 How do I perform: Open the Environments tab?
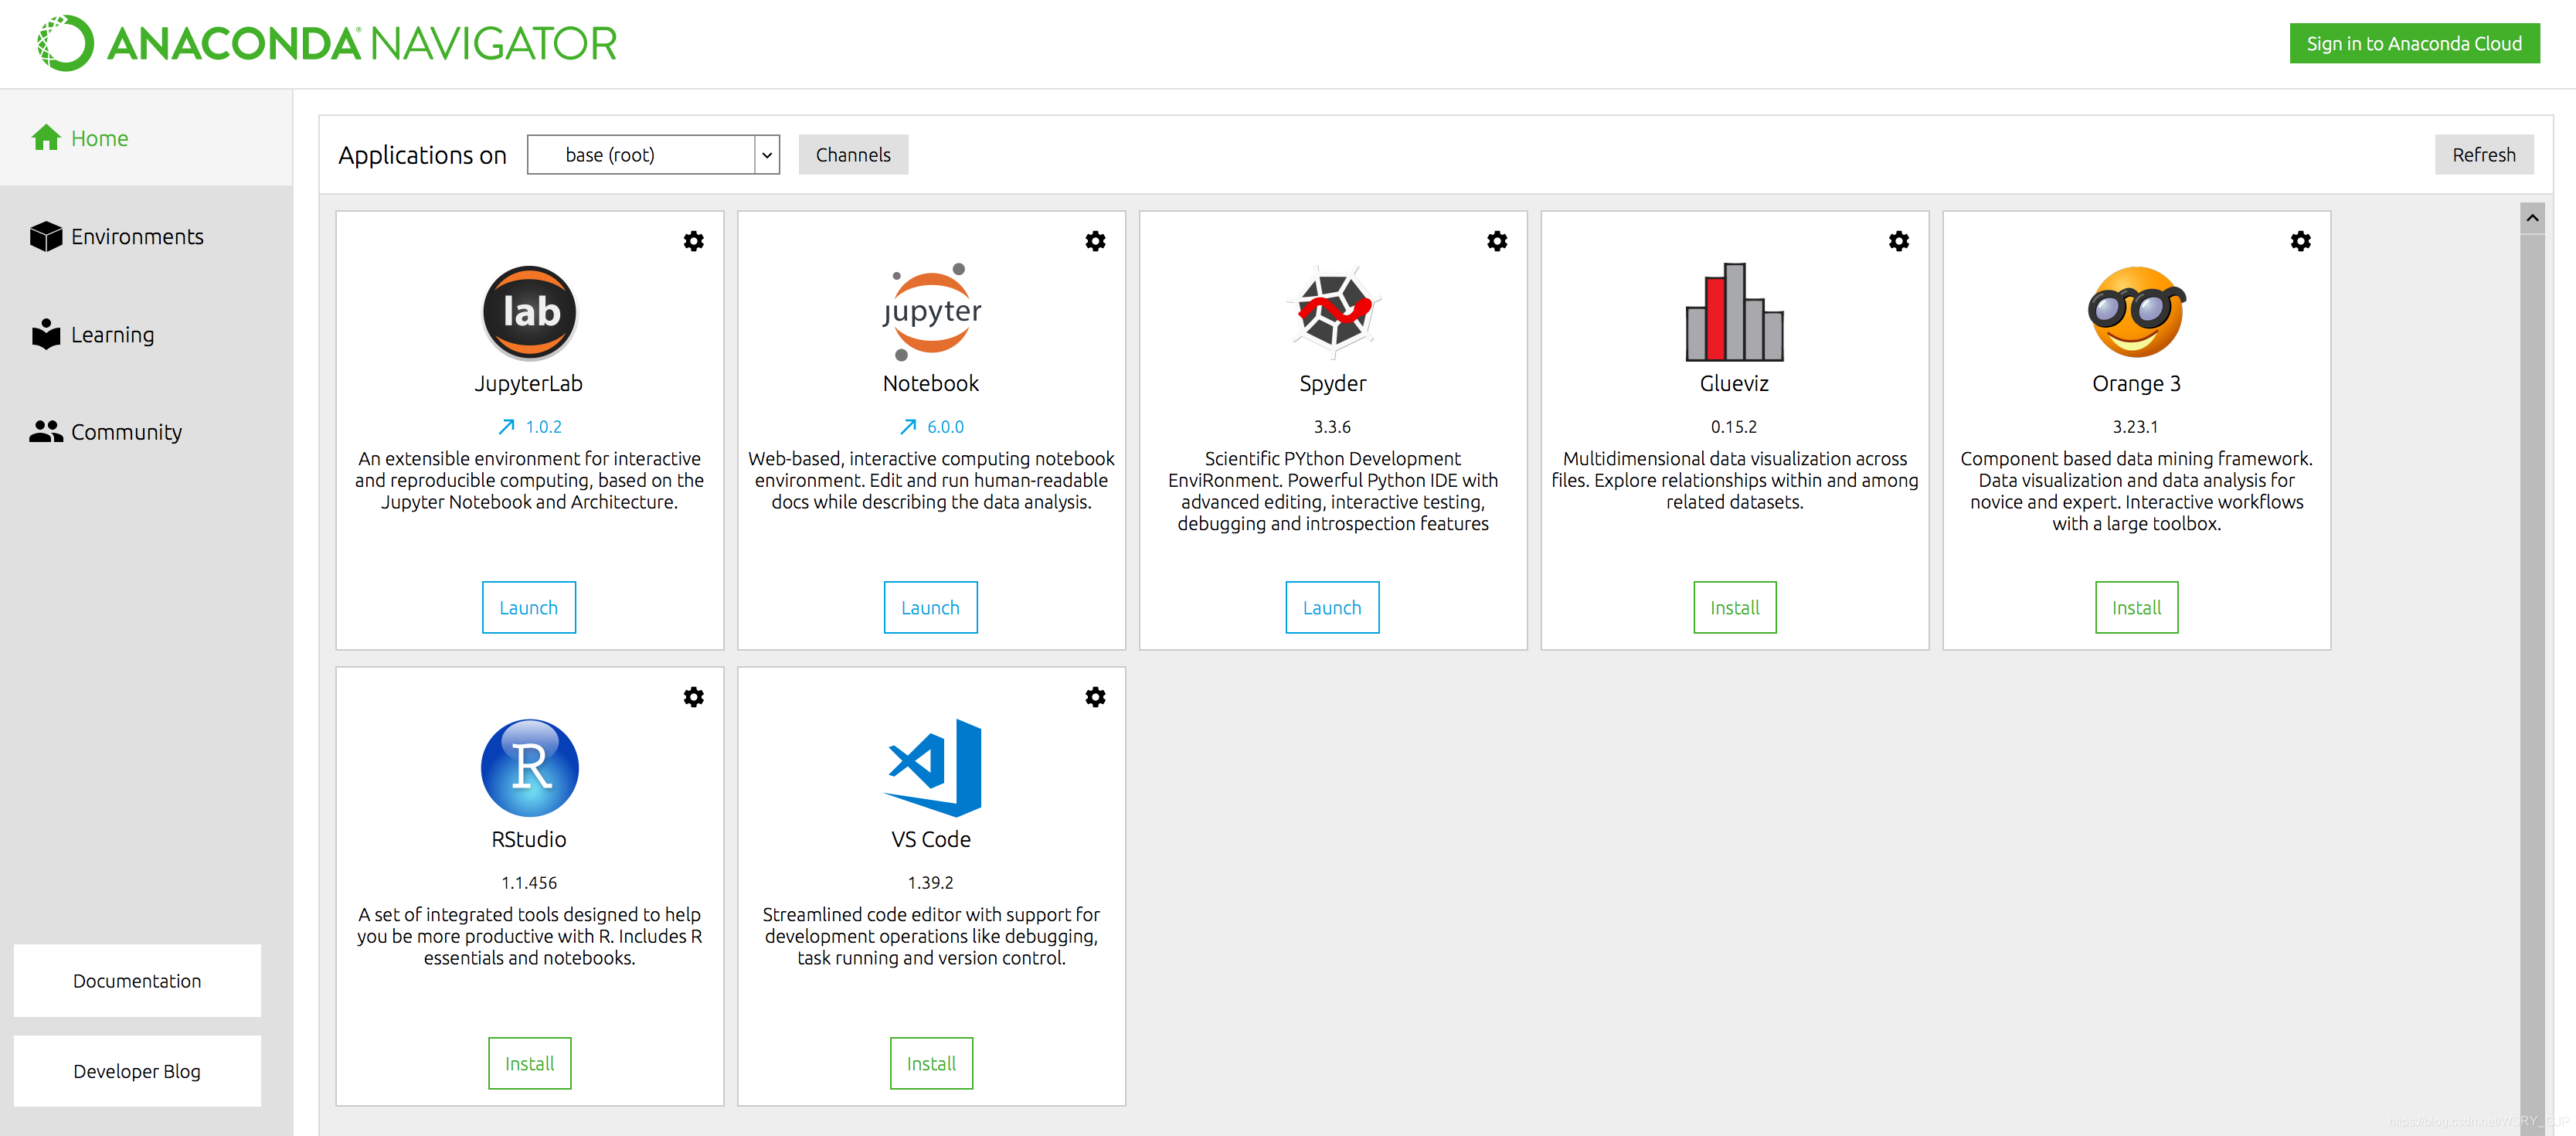tap(146, 236)
